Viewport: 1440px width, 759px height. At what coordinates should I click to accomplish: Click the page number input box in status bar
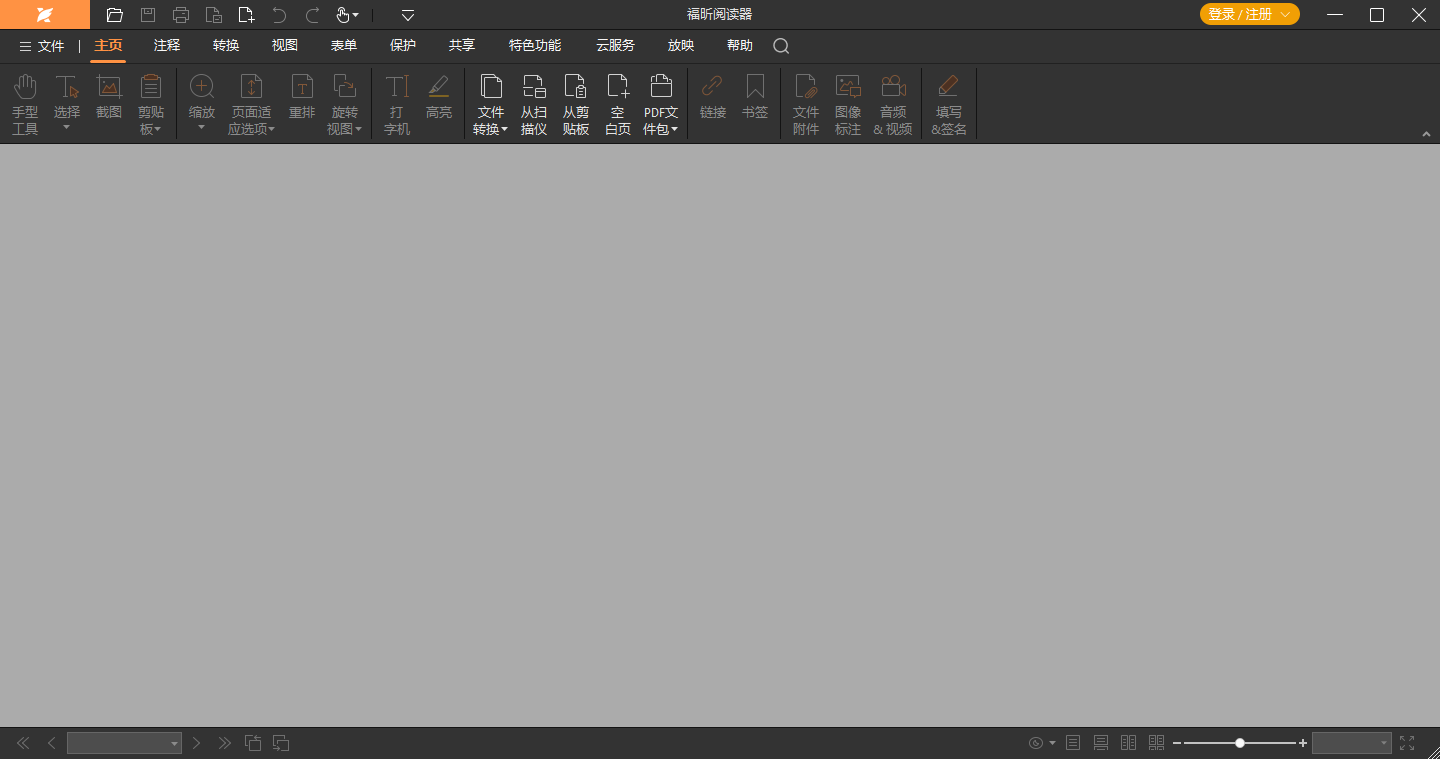tap(124, 743)
